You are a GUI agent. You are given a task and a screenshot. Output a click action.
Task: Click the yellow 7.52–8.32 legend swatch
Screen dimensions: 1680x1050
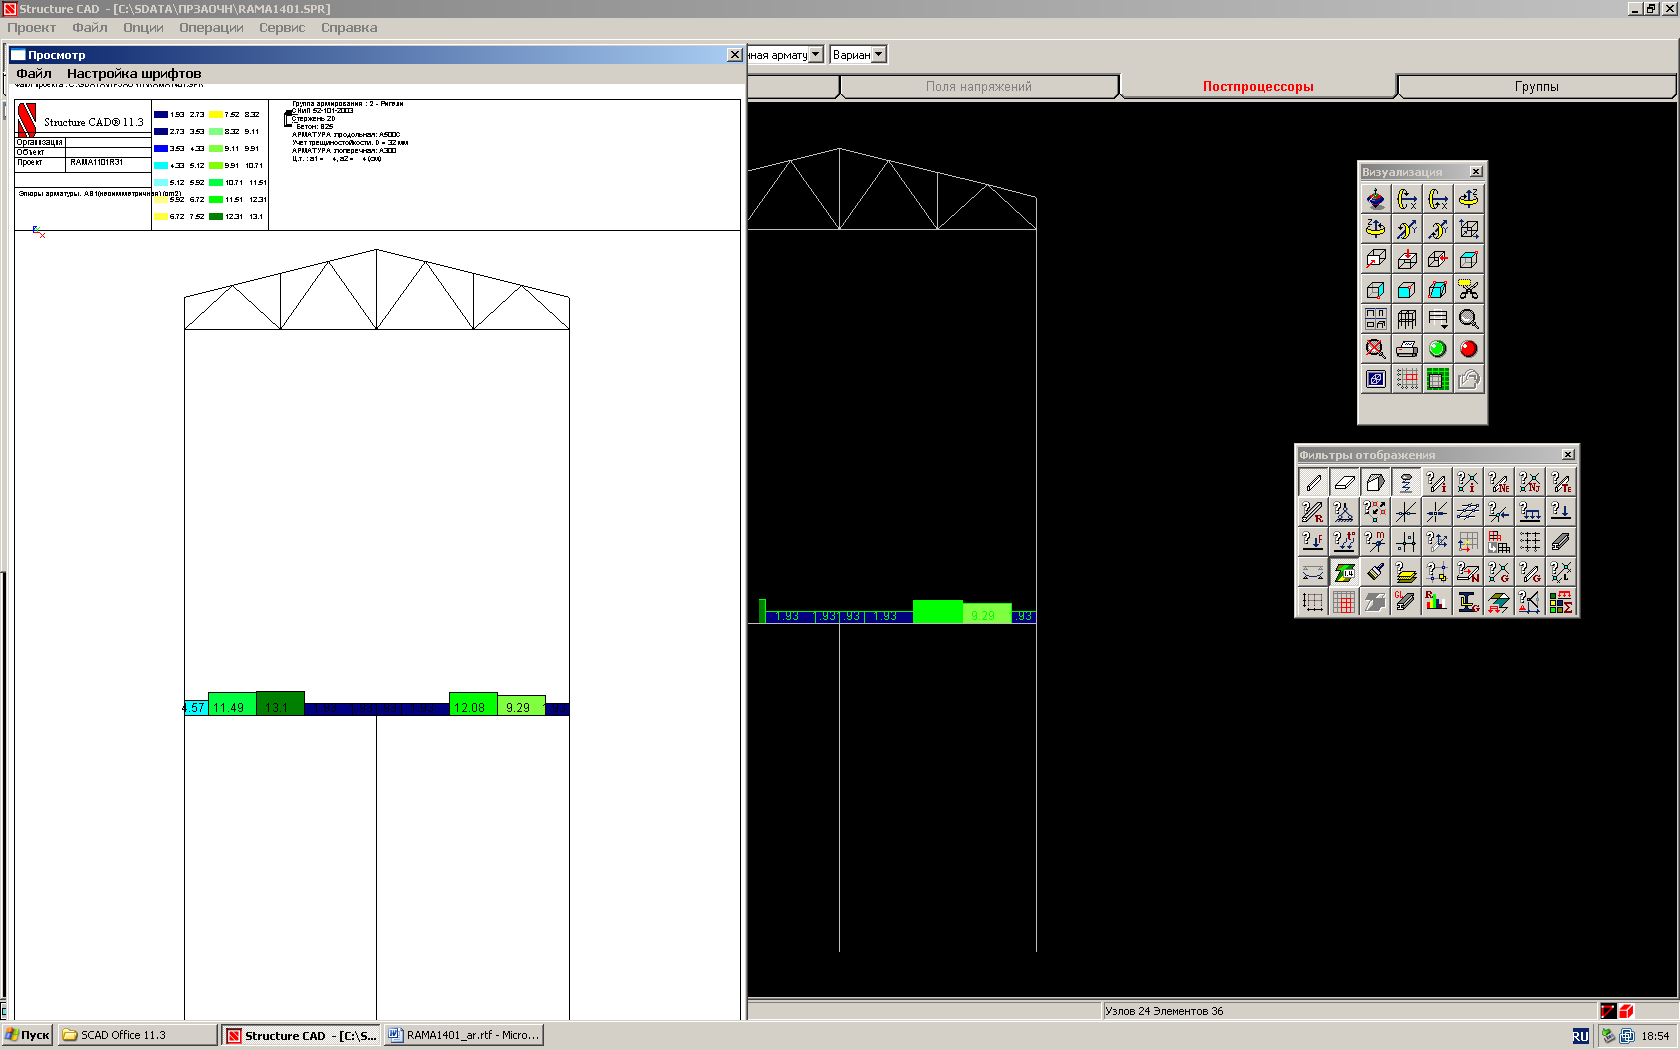pyautogui.click(x=216, y=115)
